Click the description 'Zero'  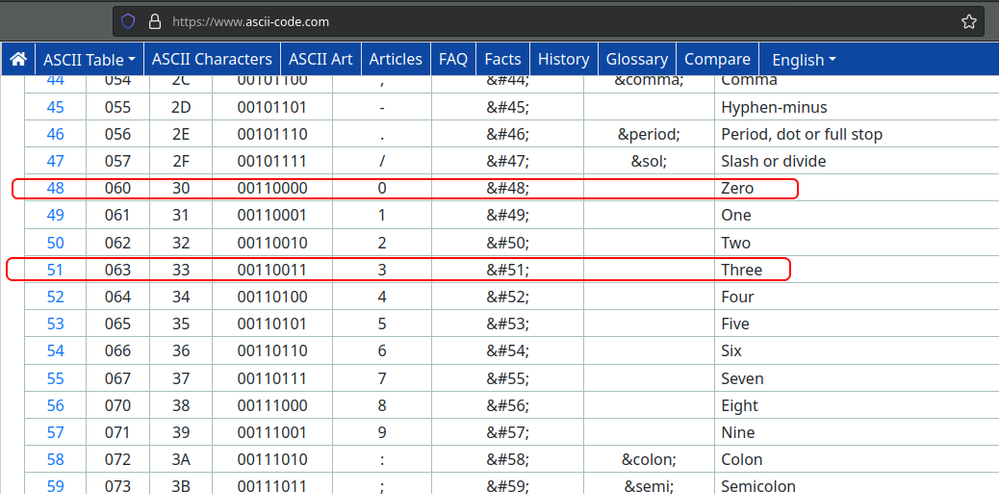coord(737,188)
